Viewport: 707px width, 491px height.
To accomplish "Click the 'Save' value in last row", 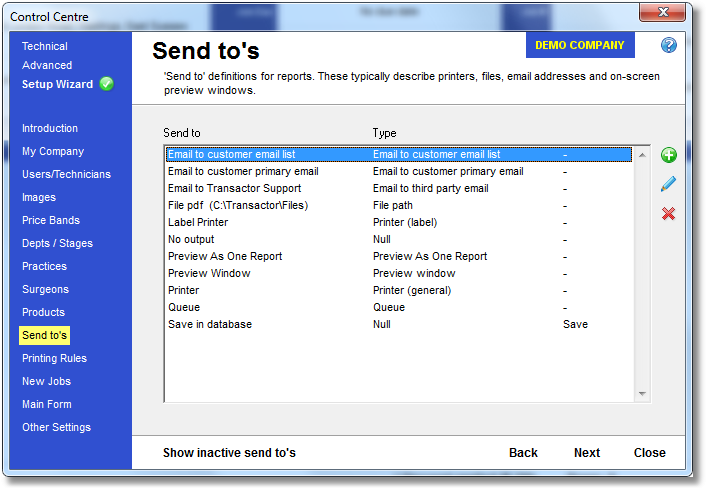I will pyautogui.click(x=575, y=324).
